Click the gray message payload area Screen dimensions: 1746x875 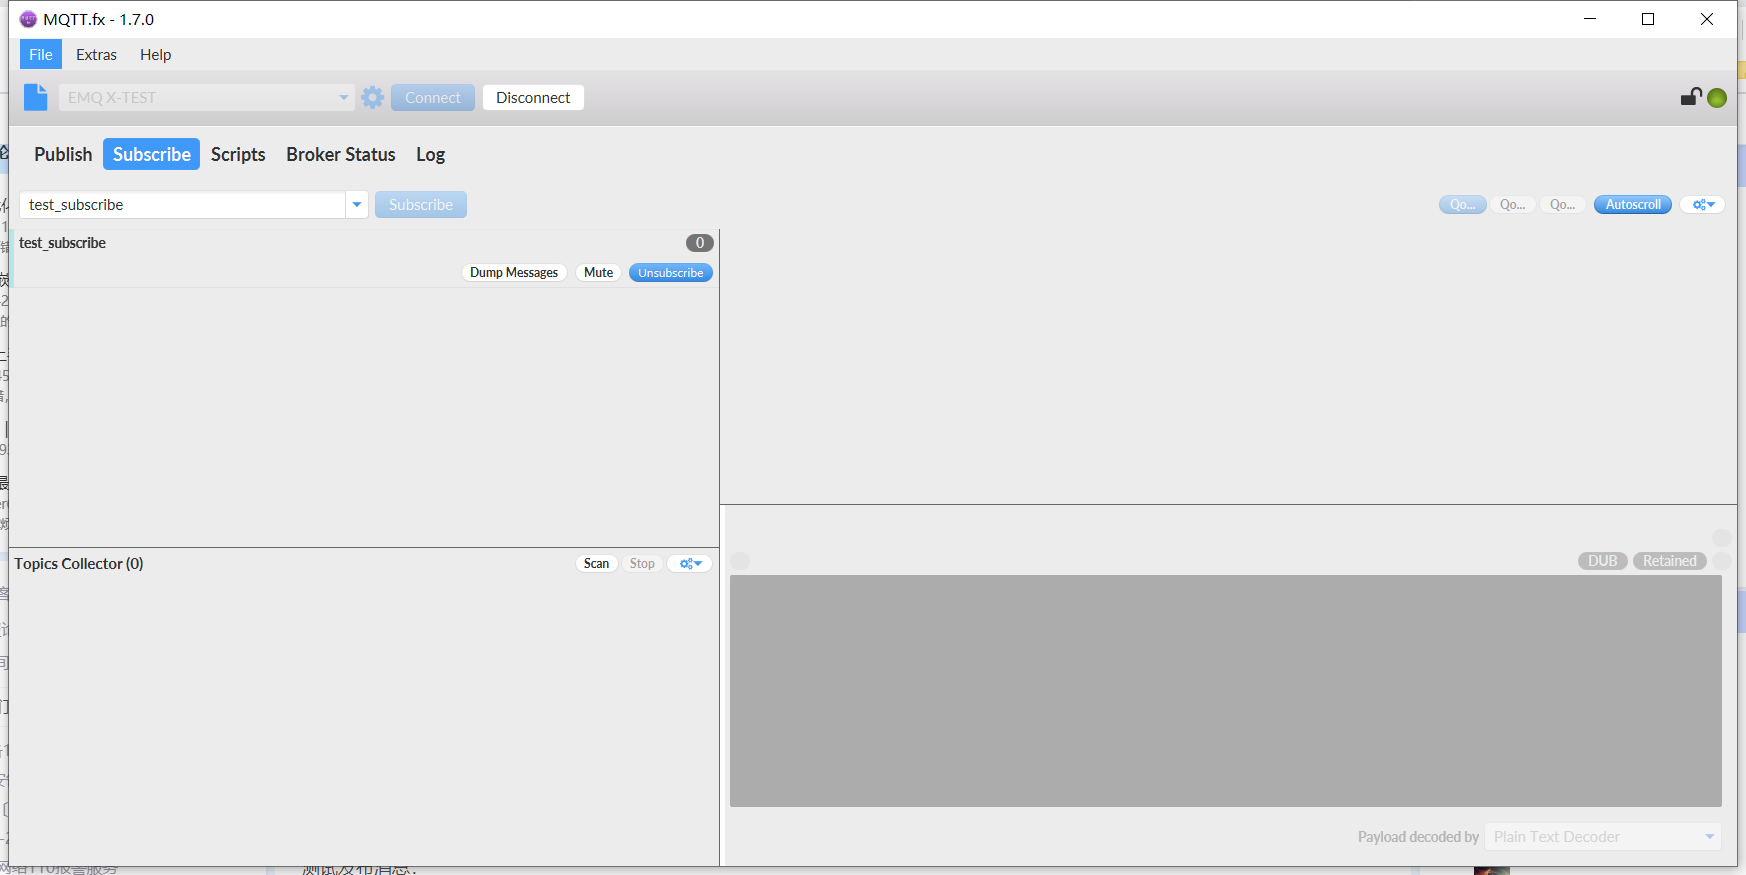(1226, 691)
